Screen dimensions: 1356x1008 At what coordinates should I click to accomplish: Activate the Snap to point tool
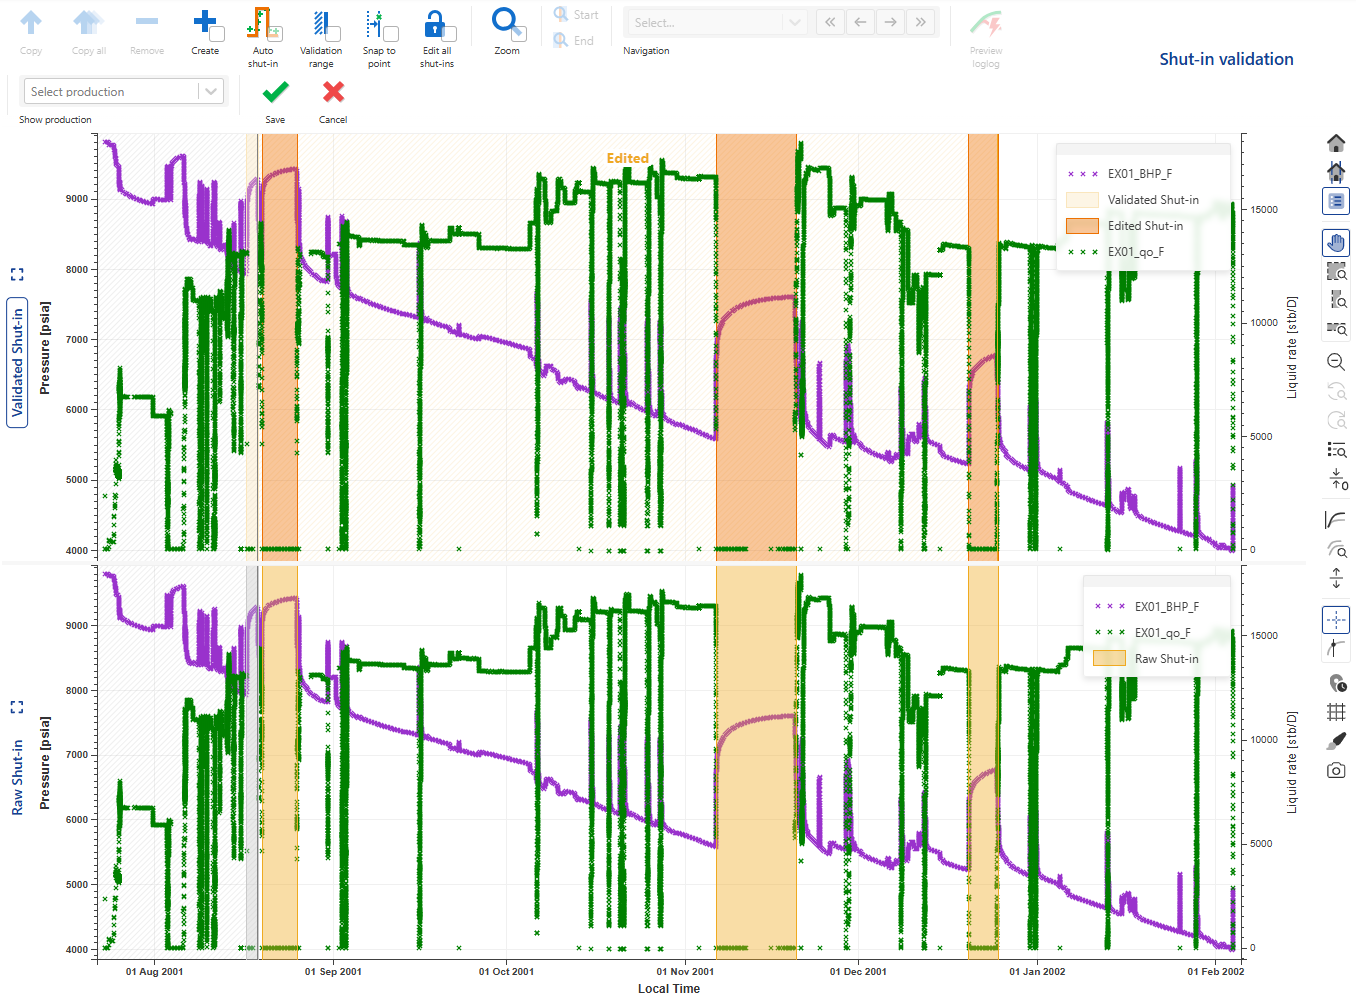376,24
